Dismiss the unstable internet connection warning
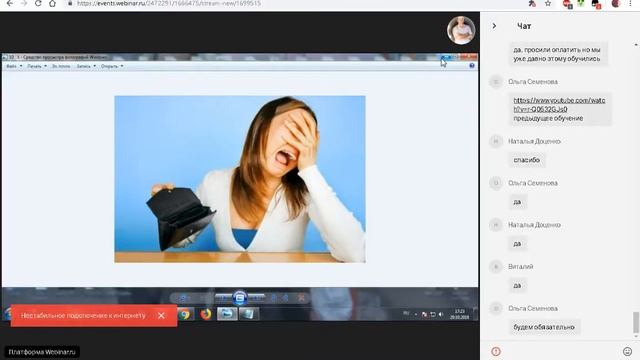This screenshot has width=640, height=360. click(161, 316)
